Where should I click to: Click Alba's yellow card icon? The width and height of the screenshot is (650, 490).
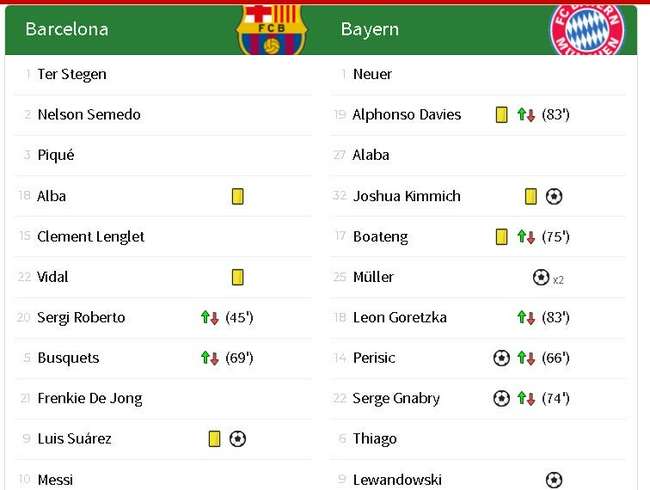click(x=238, y=196)
